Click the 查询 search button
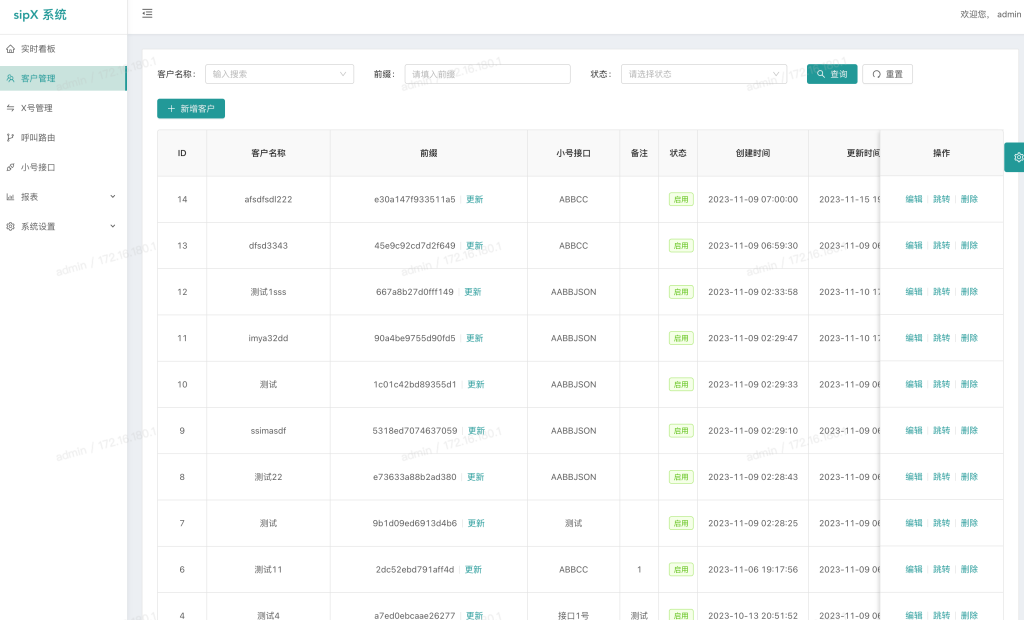The image size is (1024, 620). [832, 74]
